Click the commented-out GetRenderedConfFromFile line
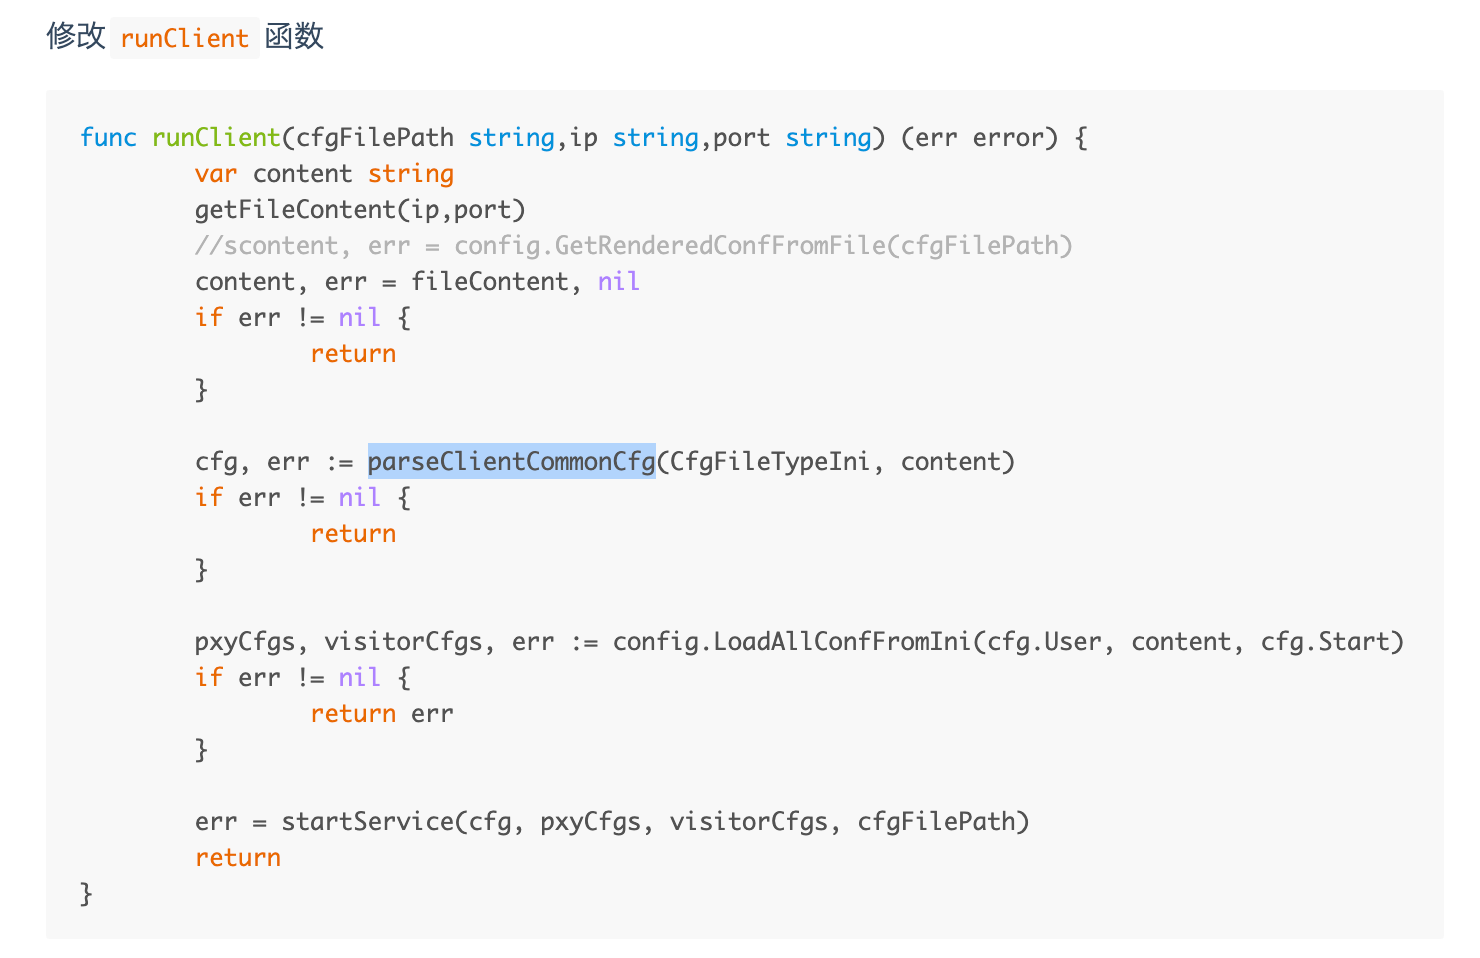1480x958 pixels. click(633, 245)
